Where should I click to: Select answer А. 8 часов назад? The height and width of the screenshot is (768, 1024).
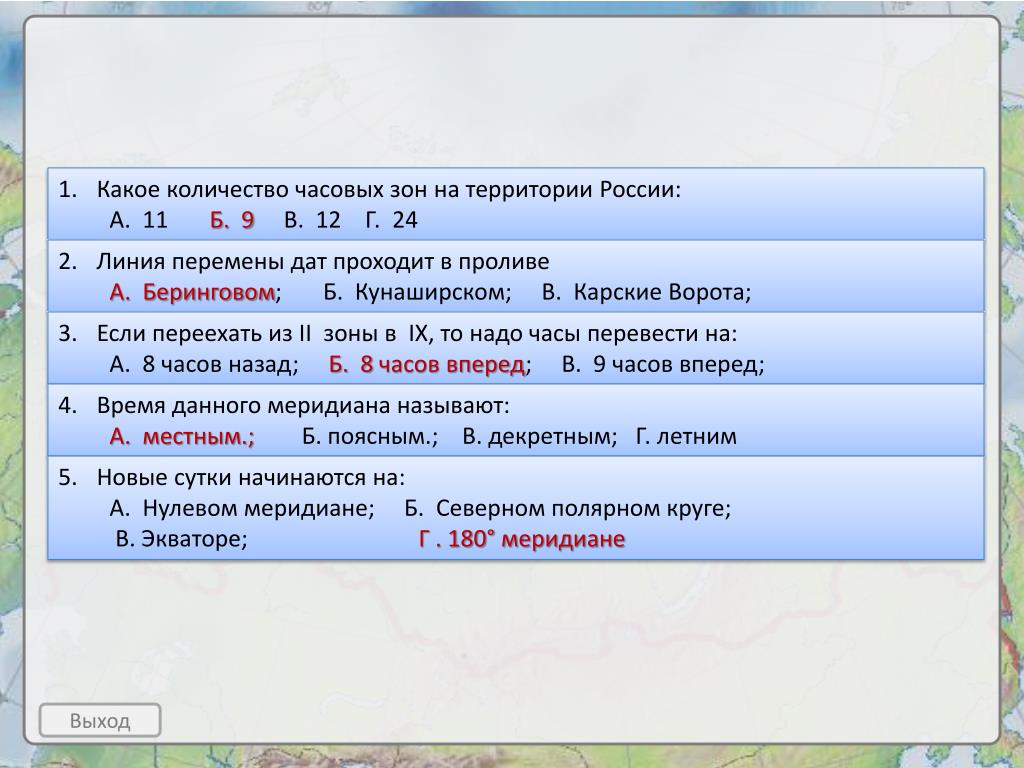[x=204, y=364]
